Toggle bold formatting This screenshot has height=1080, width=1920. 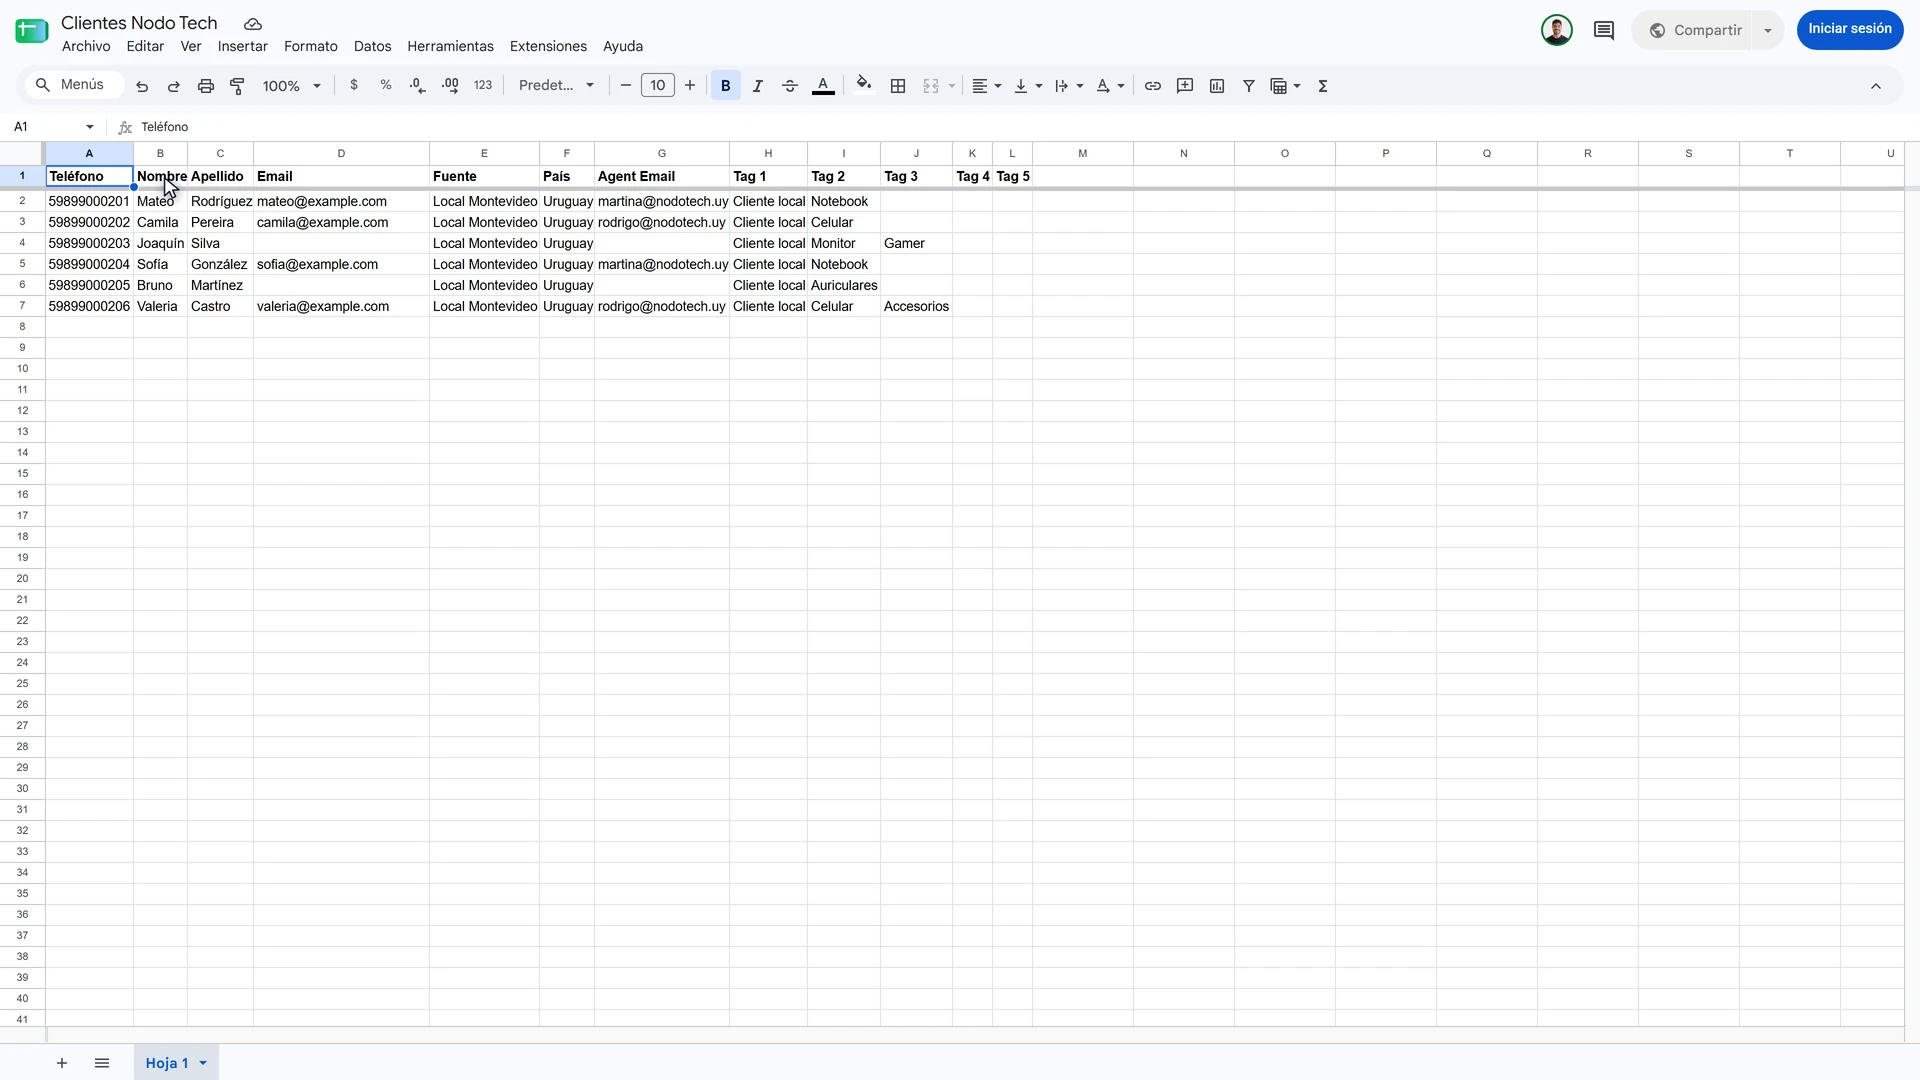pos(726,86)
